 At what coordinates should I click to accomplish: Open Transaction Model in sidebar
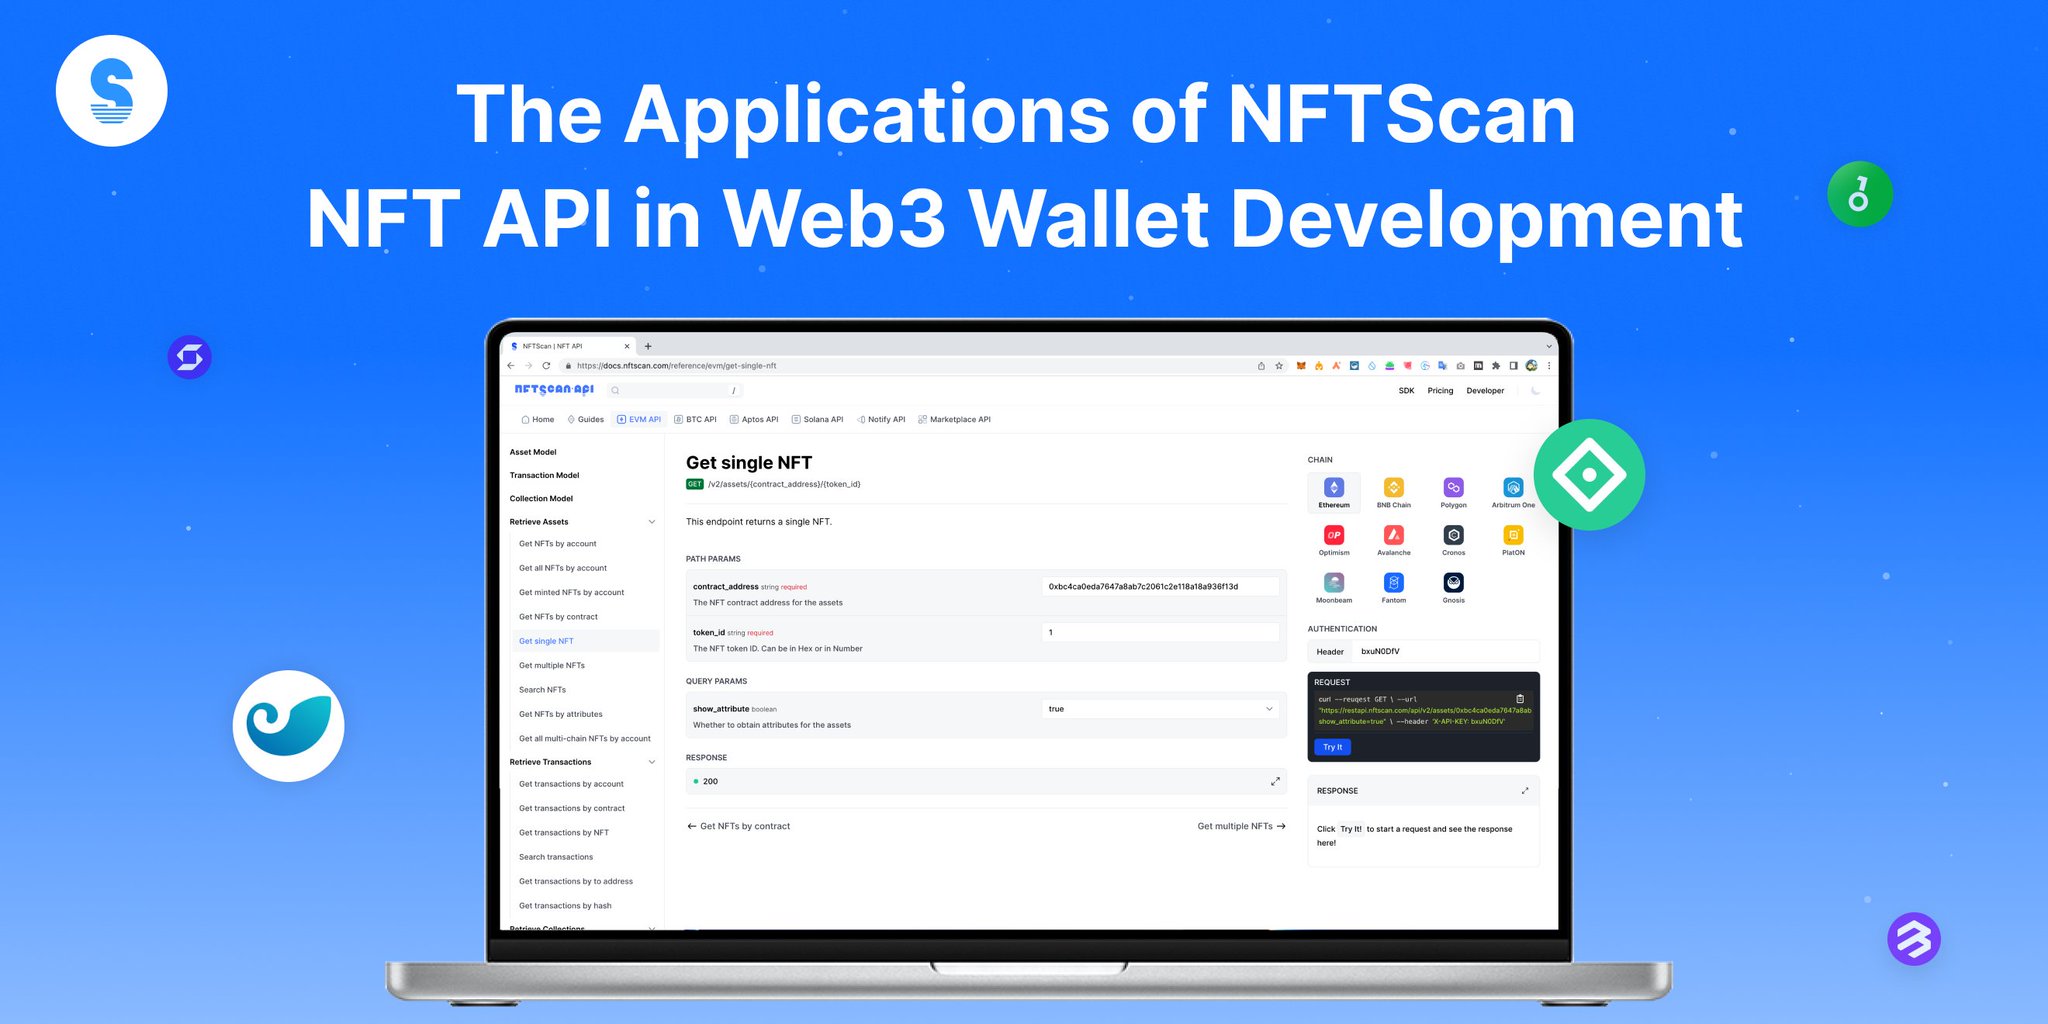coord(544,476)
